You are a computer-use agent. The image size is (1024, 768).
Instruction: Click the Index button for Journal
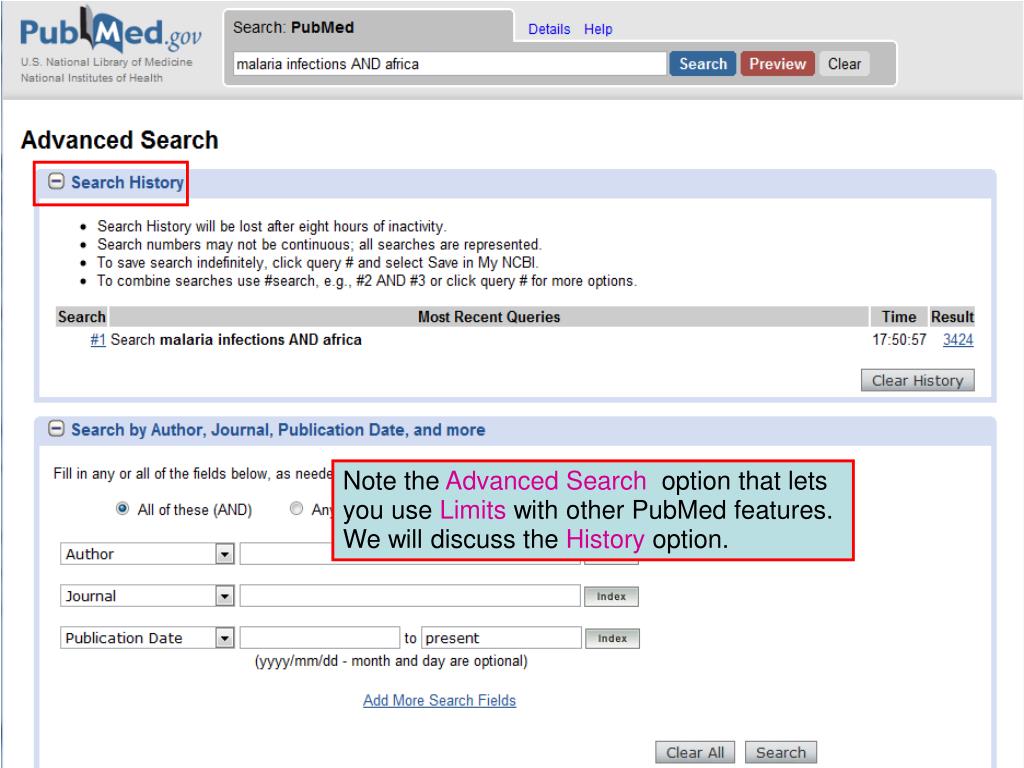(x=611, y=596)
